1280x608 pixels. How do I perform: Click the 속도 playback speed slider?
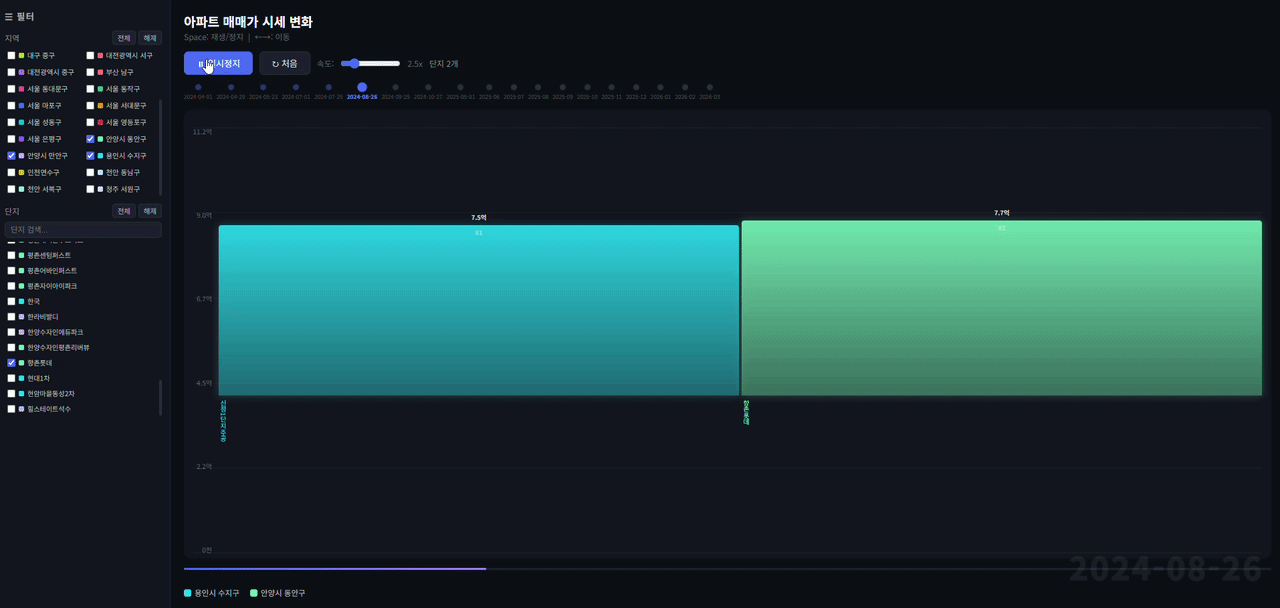(370, 64)
